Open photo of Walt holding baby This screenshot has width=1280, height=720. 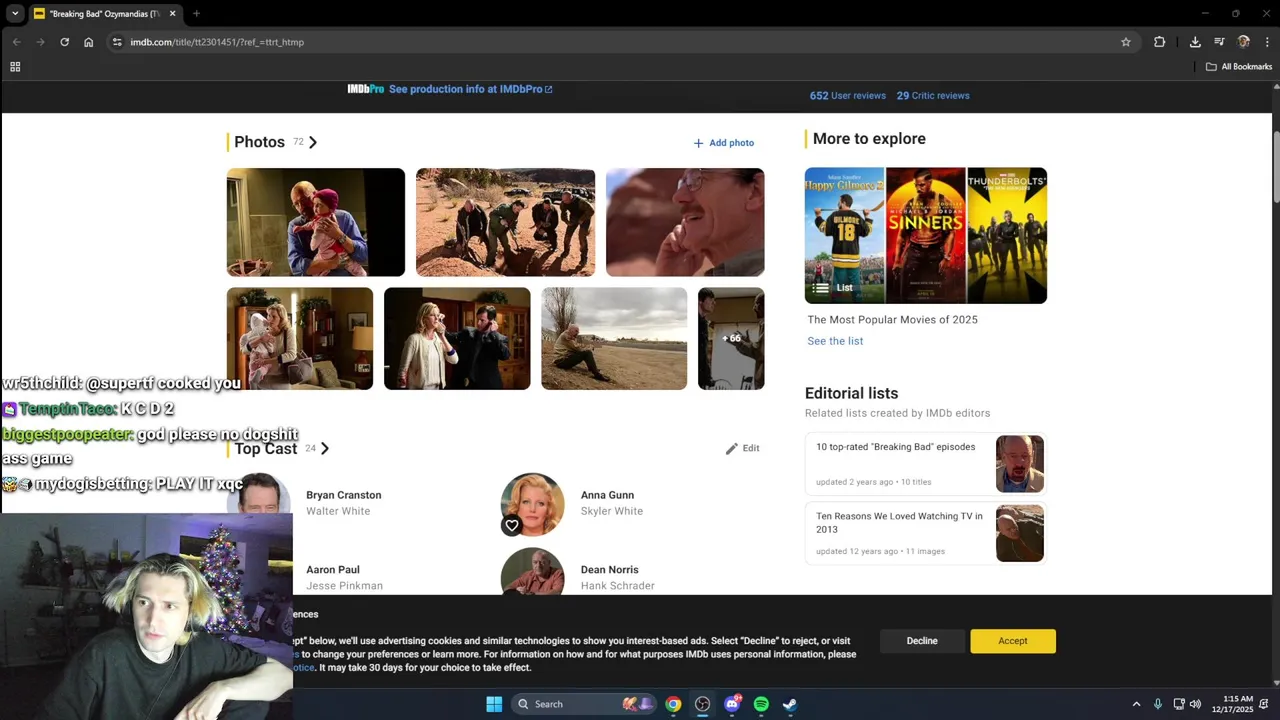click(316, 222)
